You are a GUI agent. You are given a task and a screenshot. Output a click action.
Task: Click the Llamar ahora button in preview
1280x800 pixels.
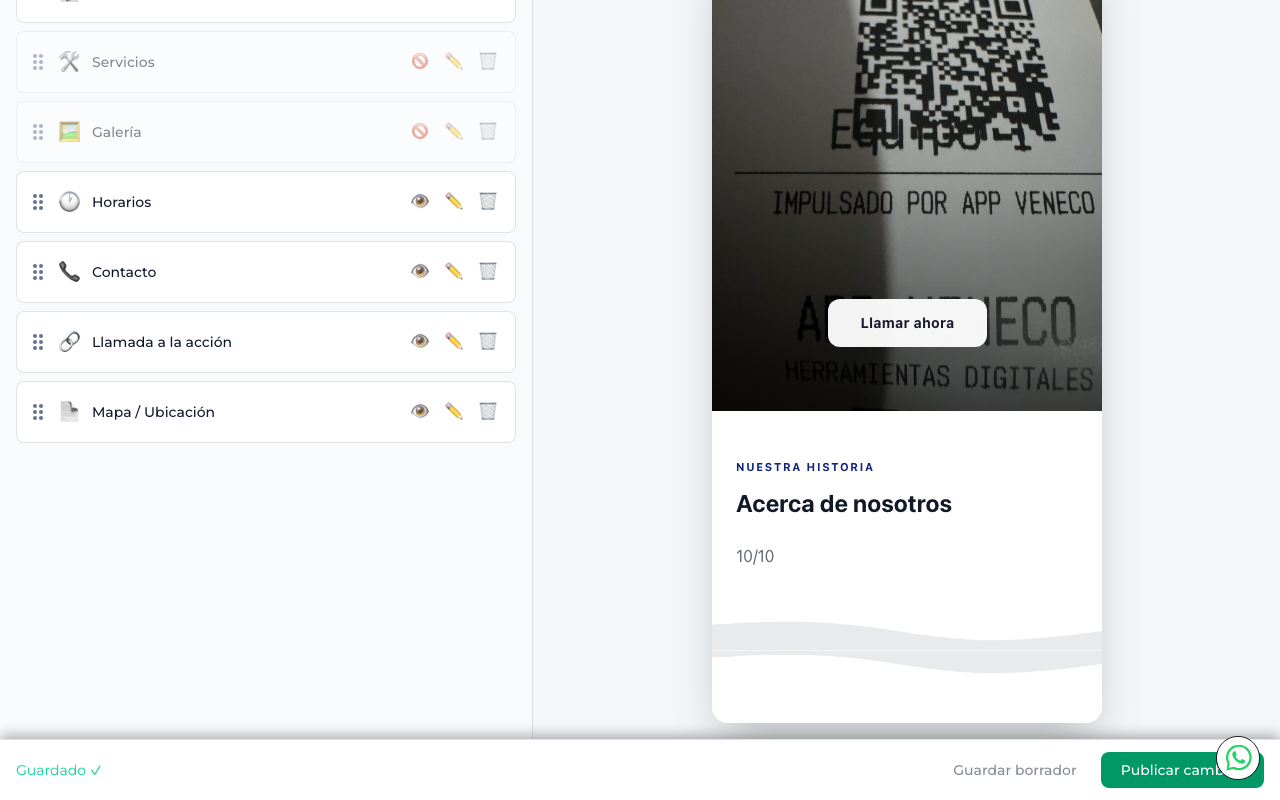click(907, 323)
